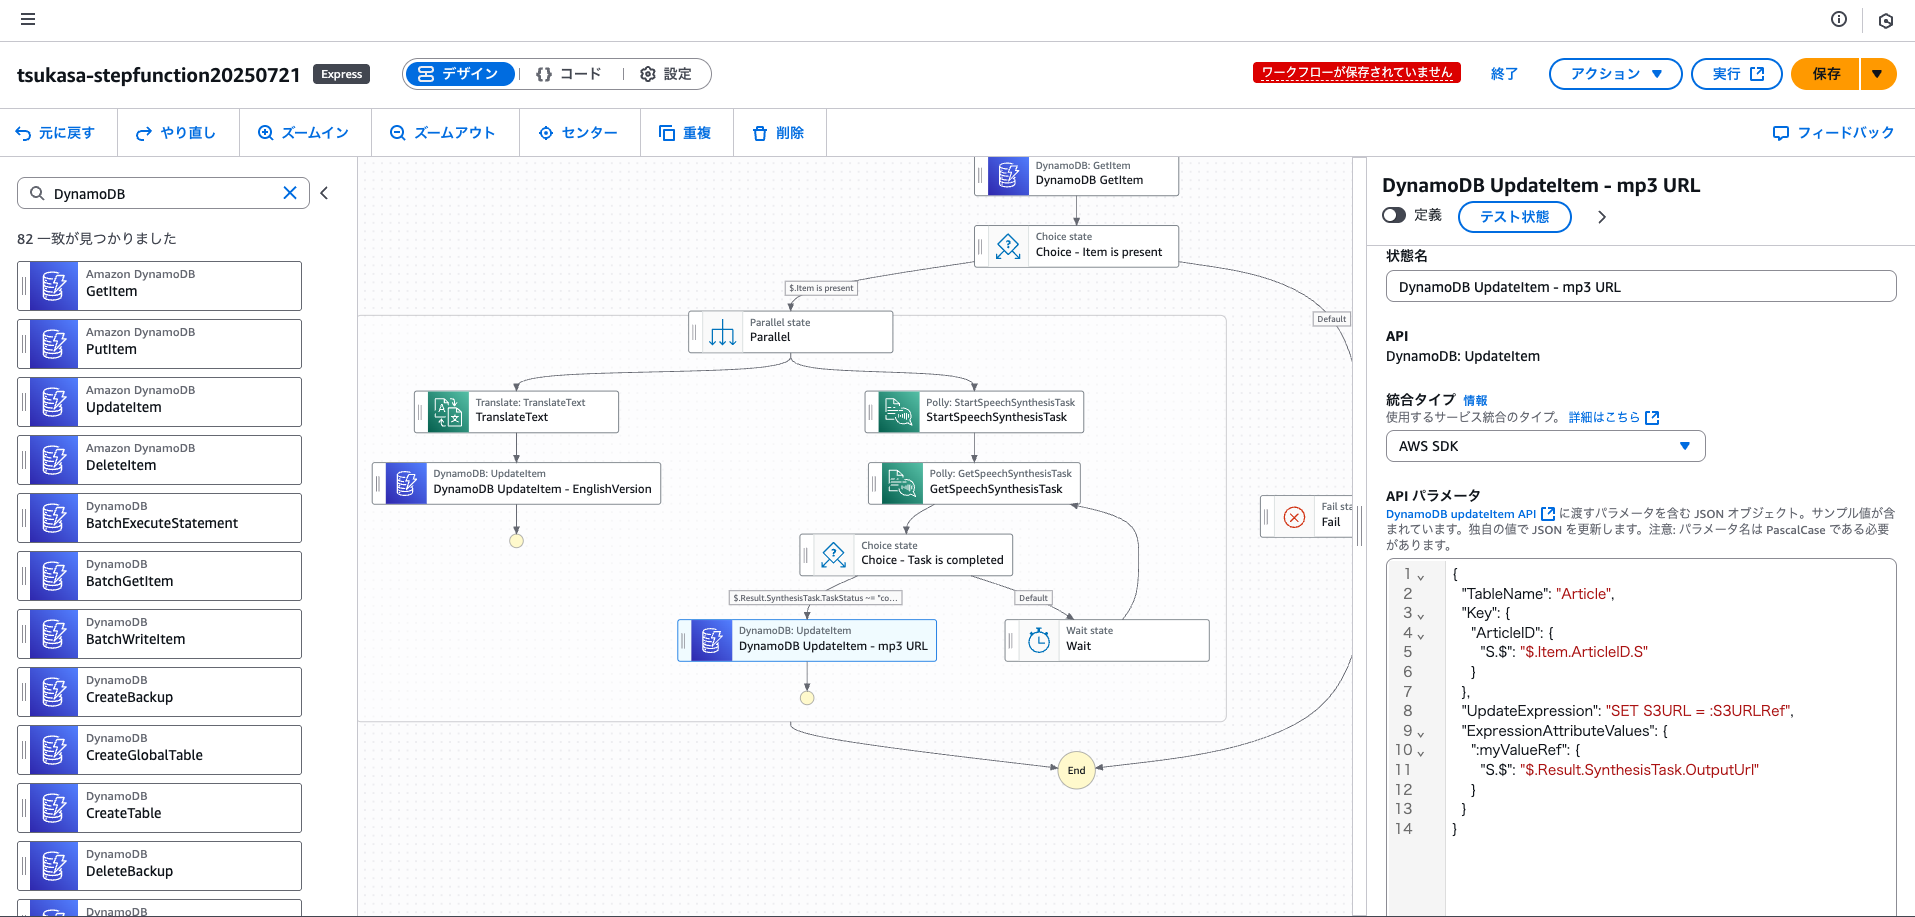
Task: Click the info circle icon at top
Action: pyautogui.click(x=1839, y=19)
